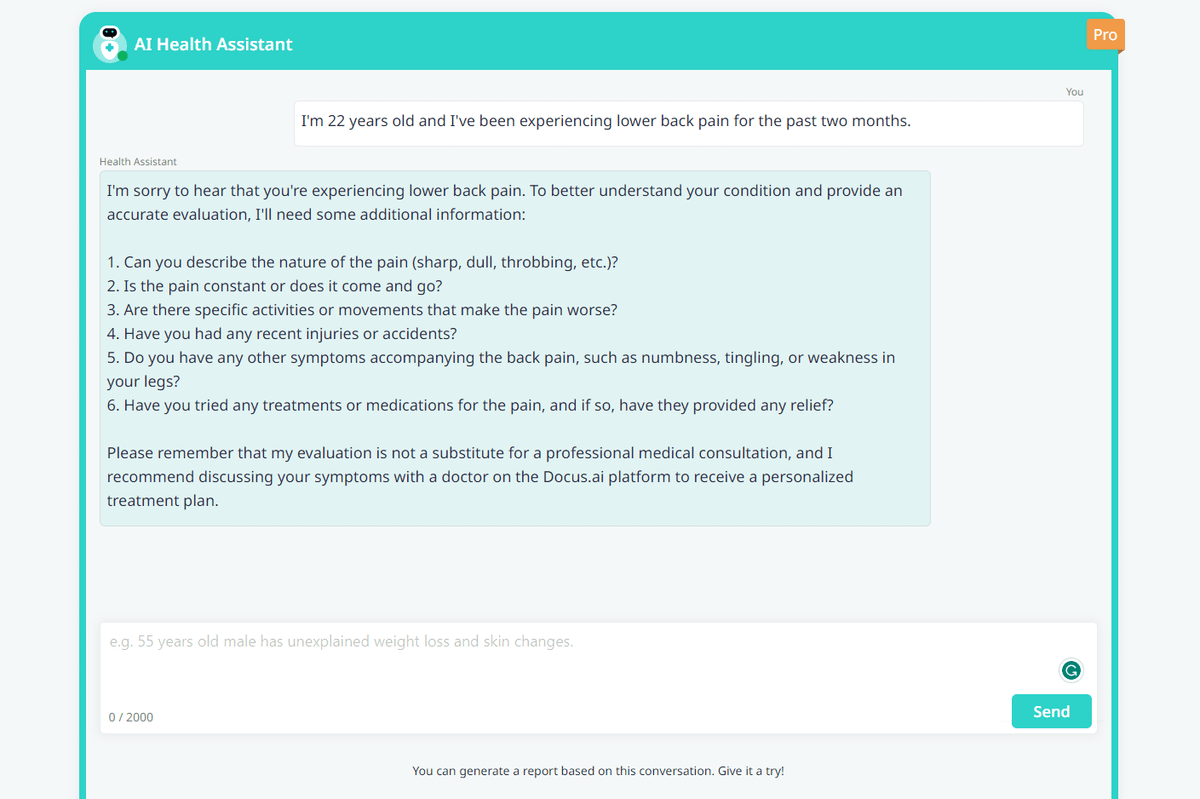This screenshot has height=799, width=1200.
Task: Click the "You" sender label
Action: [x=1074, y=92]
